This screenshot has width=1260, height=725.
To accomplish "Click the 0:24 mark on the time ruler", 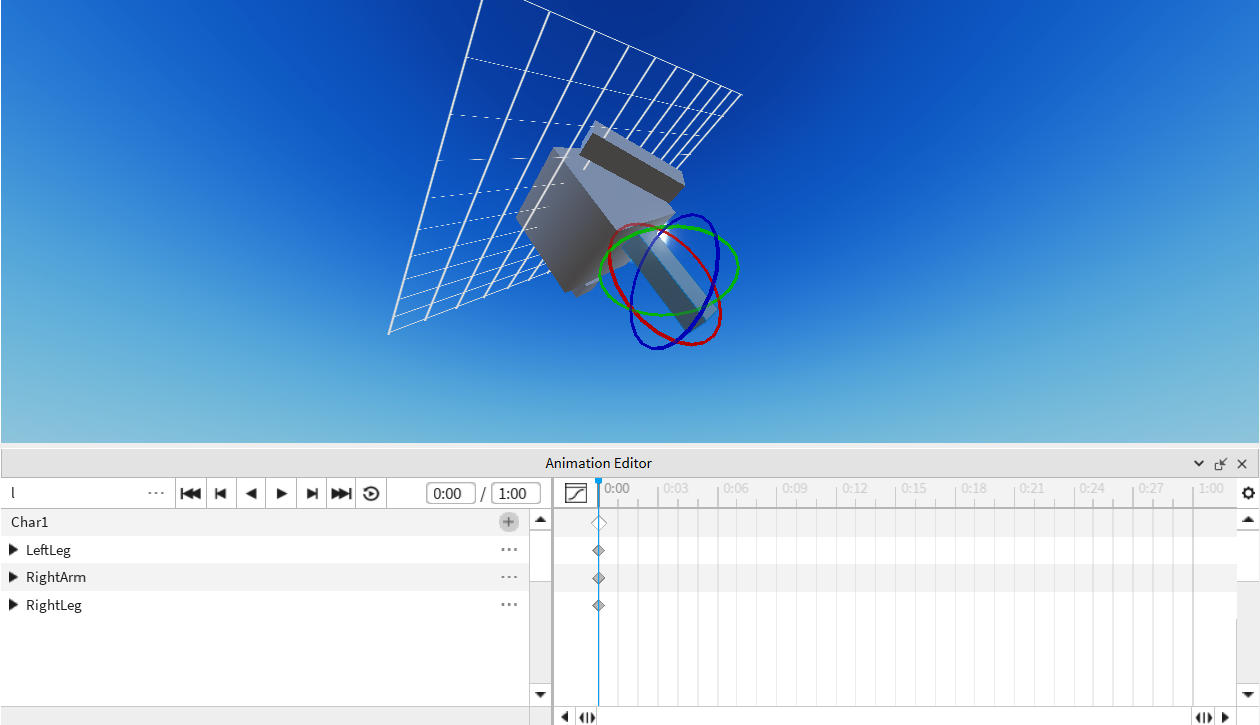I will point(1092,489).
